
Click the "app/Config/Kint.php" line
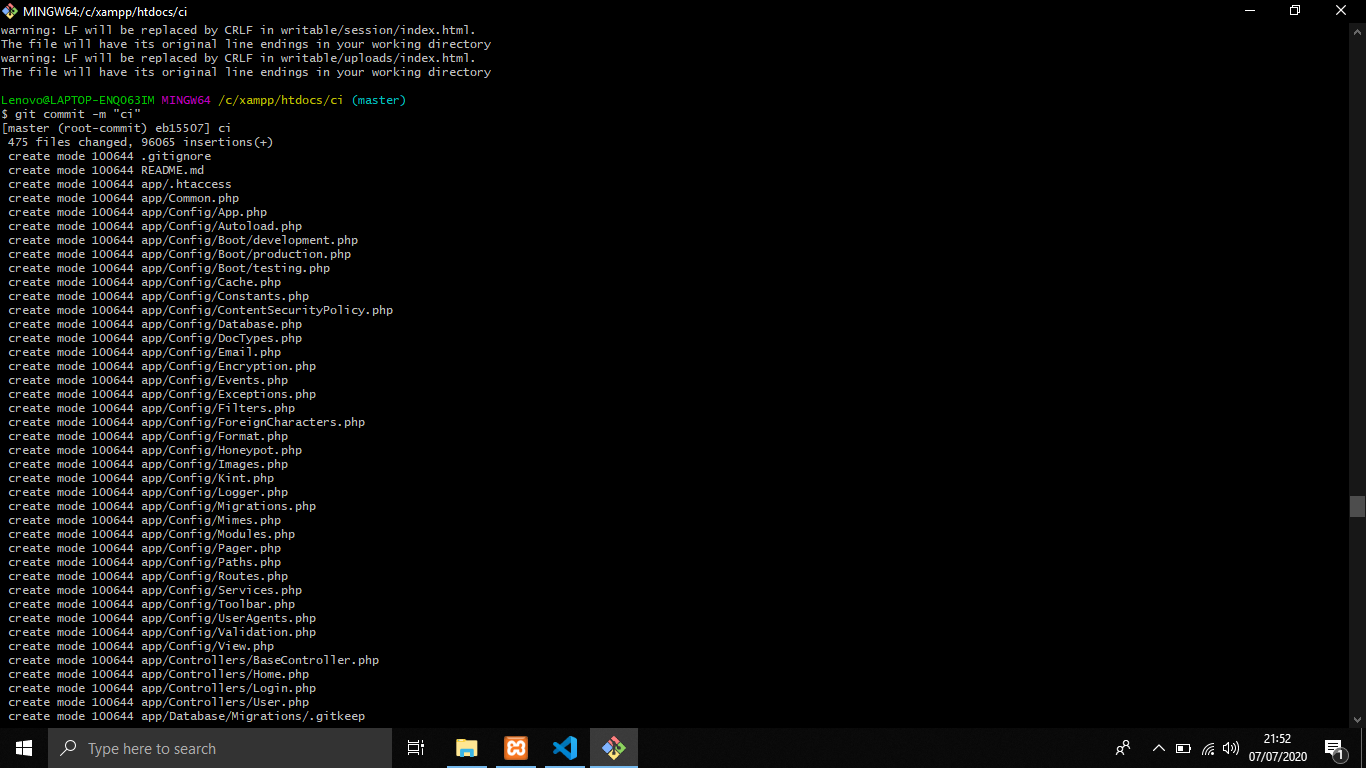pyautogui.click(x=141, y=478)
